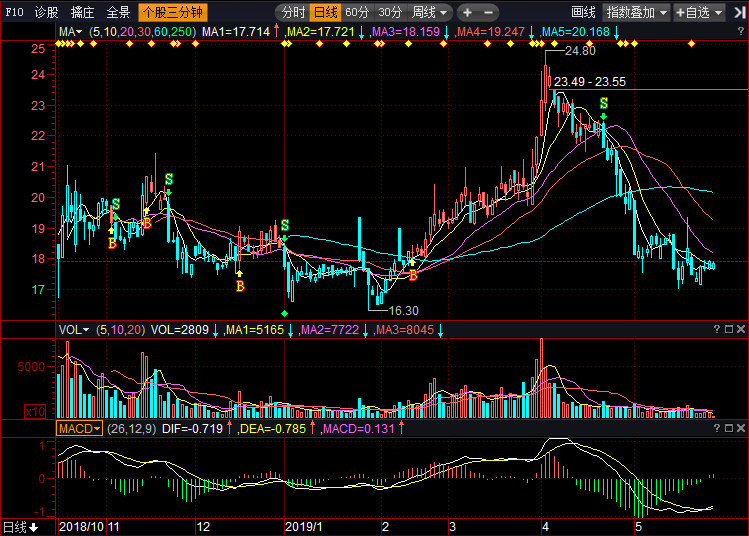Maximize the VOL indicator panel
This screenshot has width=749, height=536.
(729, 329)
